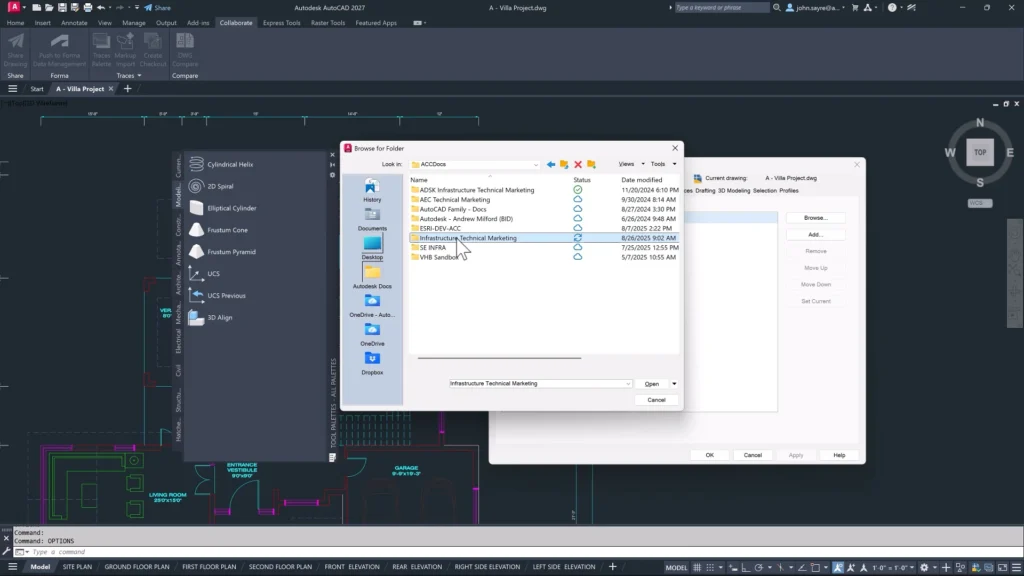Open the user account john.sayre dropdown
Image resolution: width=1024 pixels, height=576 pixels.
[x=816, y=8]
